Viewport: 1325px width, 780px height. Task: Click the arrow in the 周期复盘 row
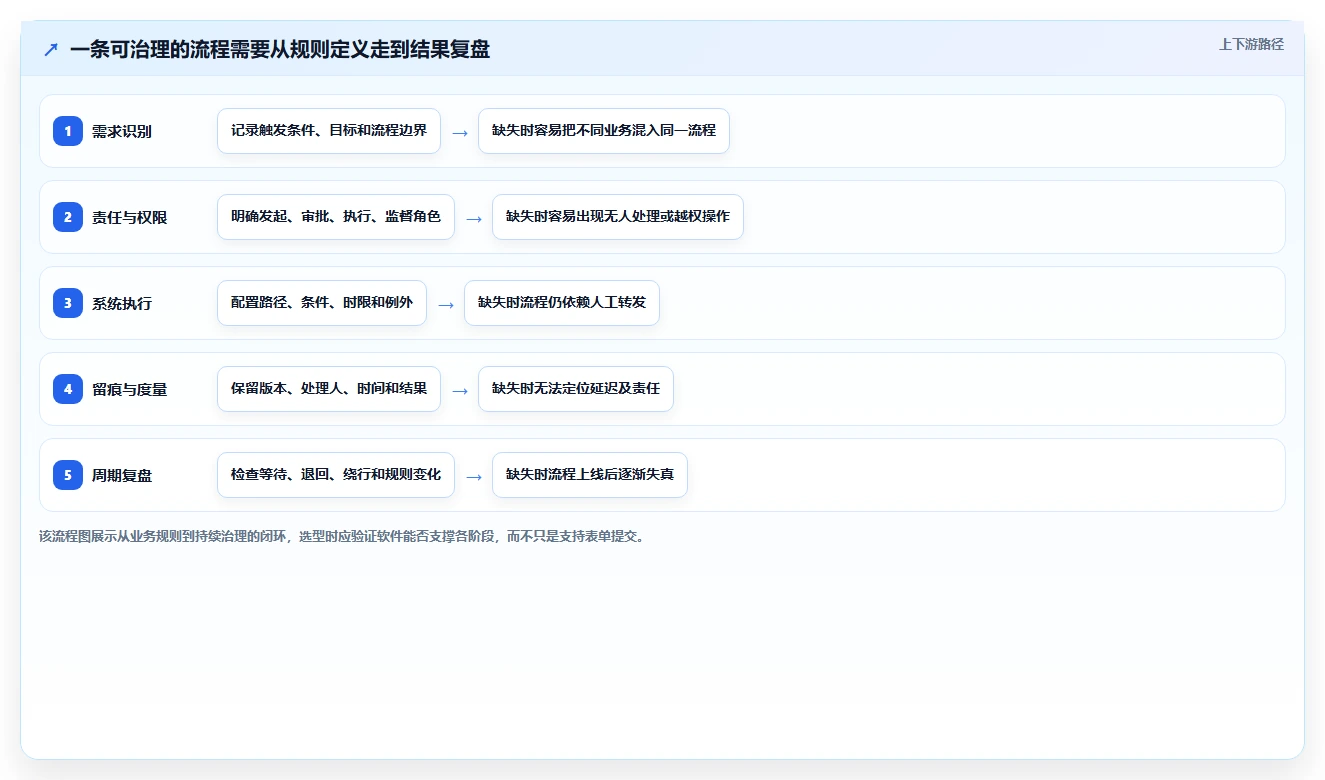[474, 476]
